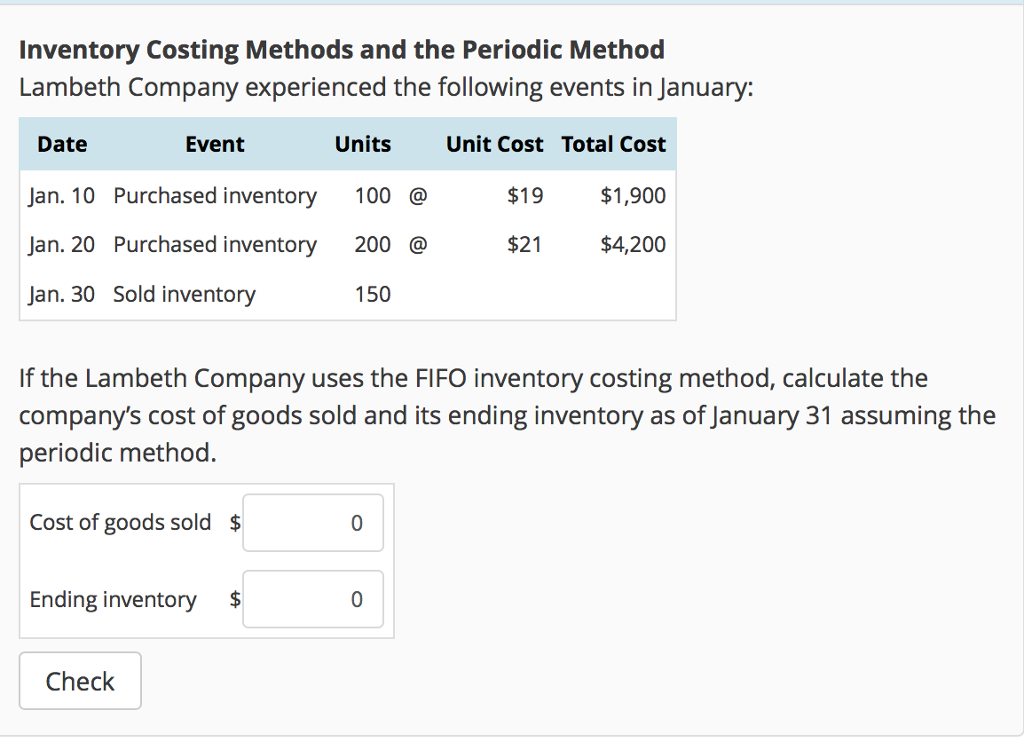Image resolution: width=1024 pixels, height=742 pixels.
Task: Click the Date column header
Action: tap(62, 144)
